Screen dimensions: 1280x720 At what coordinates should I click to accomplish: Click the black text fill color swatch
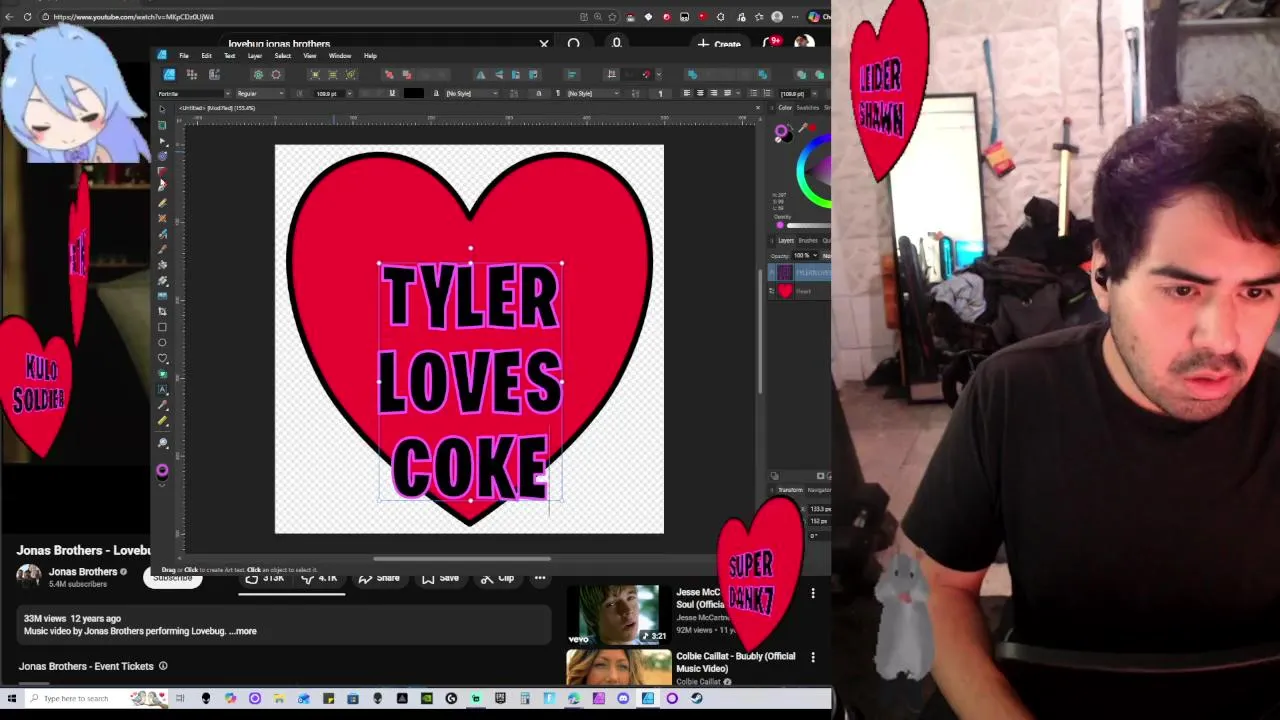coord(413,93)
